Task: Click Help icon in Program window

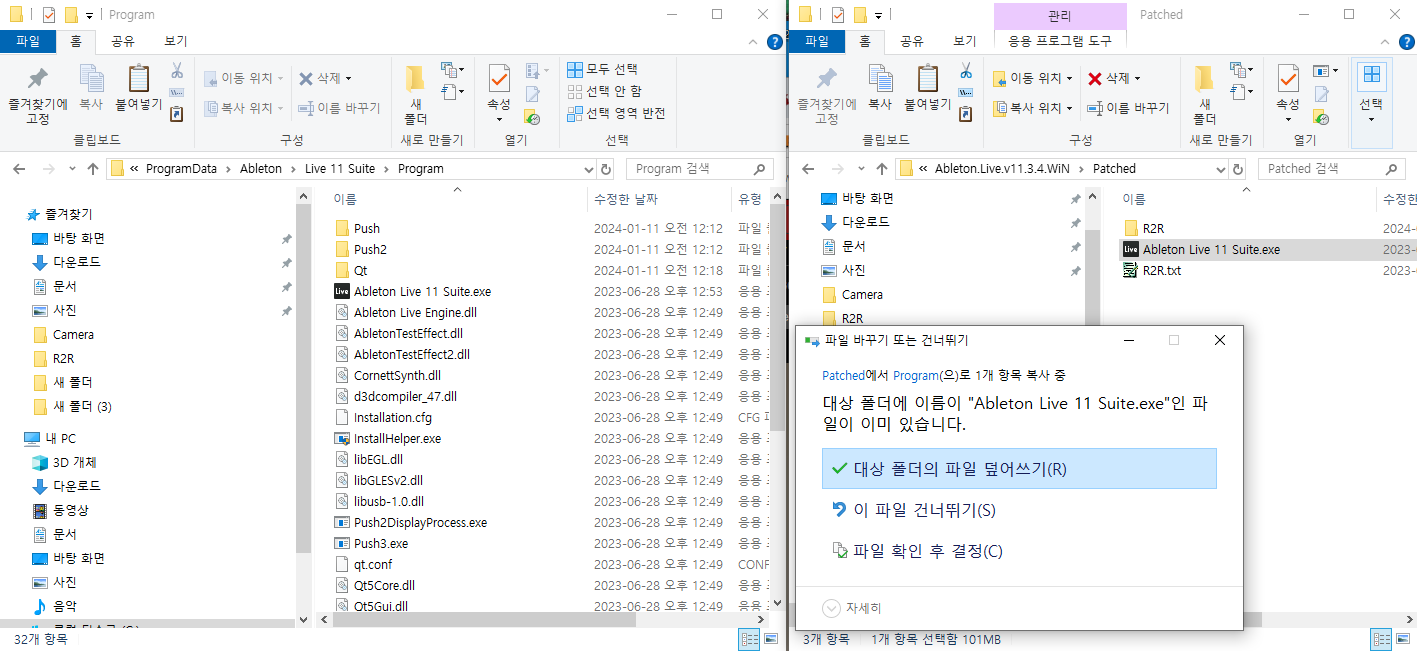Action: tap(775, 42)
